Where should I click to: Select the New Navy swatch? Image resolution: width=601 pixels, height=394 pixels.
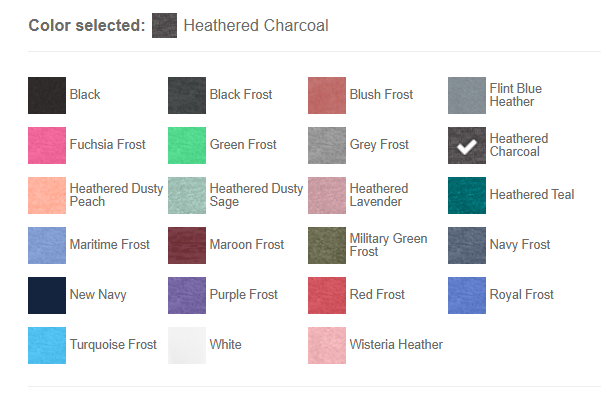47,296
